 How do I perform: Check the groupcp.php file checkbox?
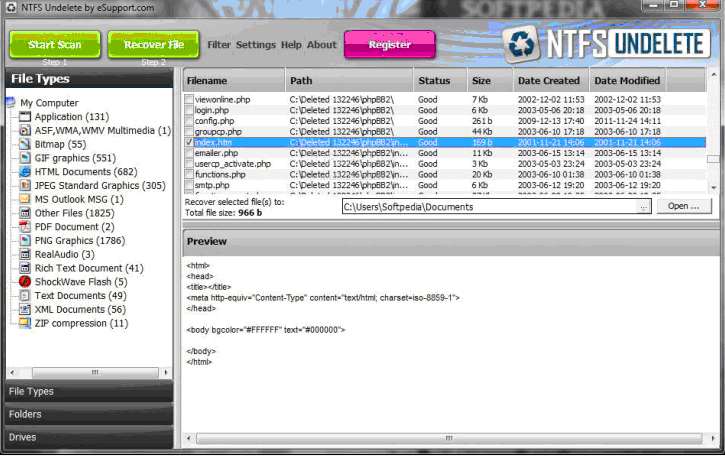(189, 131)
